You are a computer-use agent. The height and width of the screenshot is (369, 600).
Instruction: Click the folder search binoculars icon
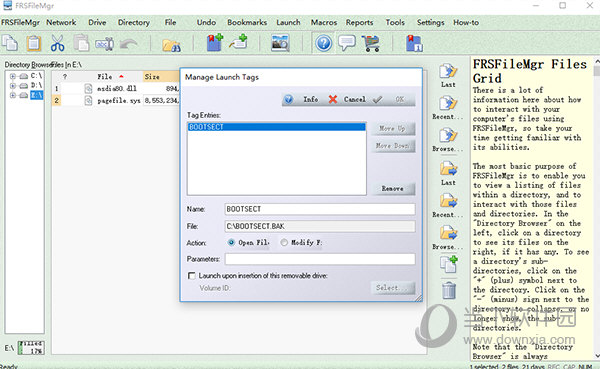pyautogui.click(x=171, y=45)
